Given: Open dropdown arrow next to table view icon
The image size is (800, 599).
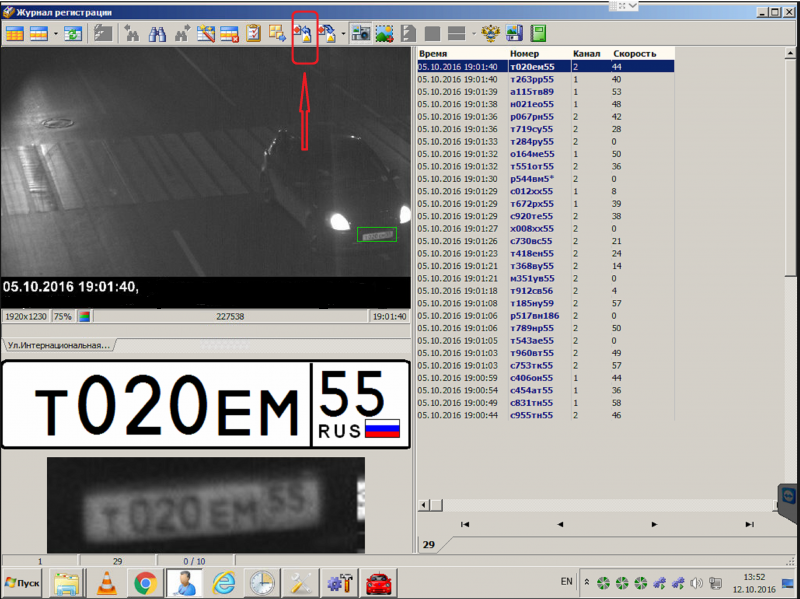Looking at the screenshot, I should pyautogui.click(x=55, y=33).
